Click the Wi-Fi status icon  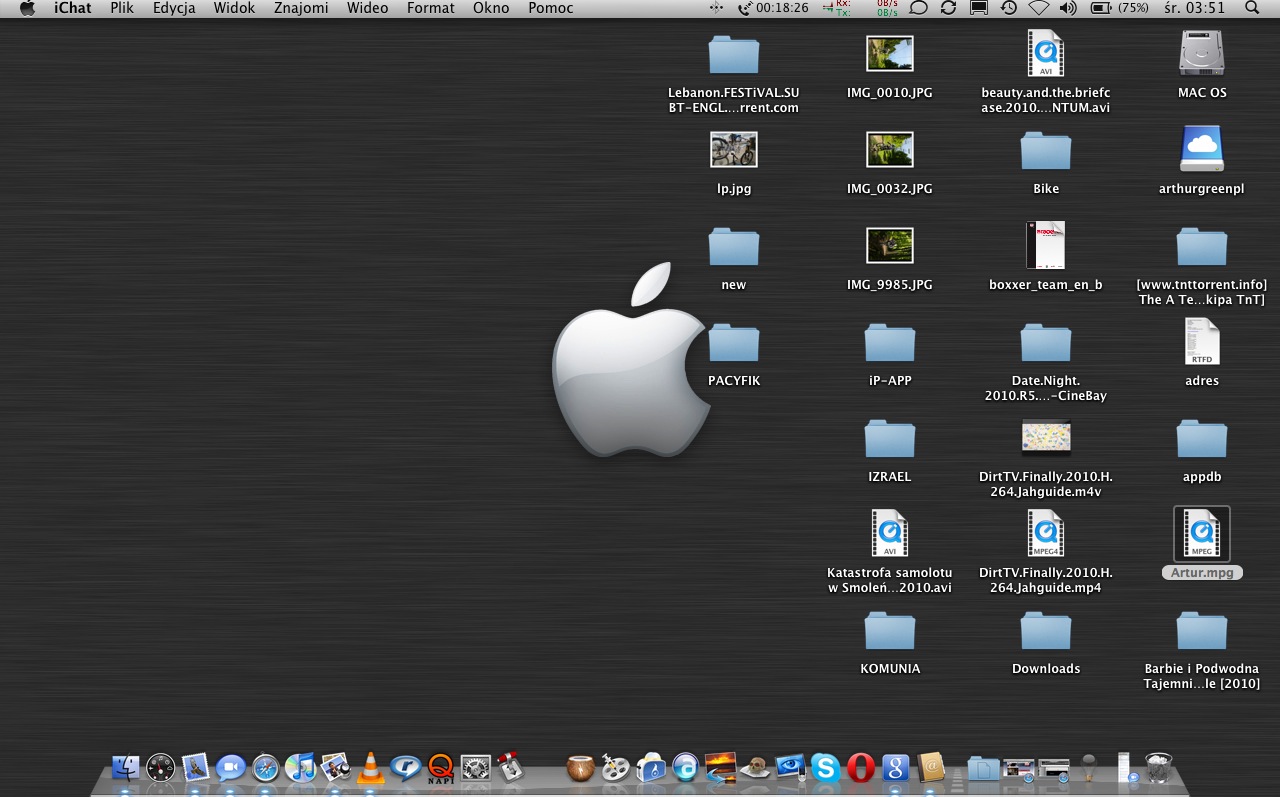1039,8
